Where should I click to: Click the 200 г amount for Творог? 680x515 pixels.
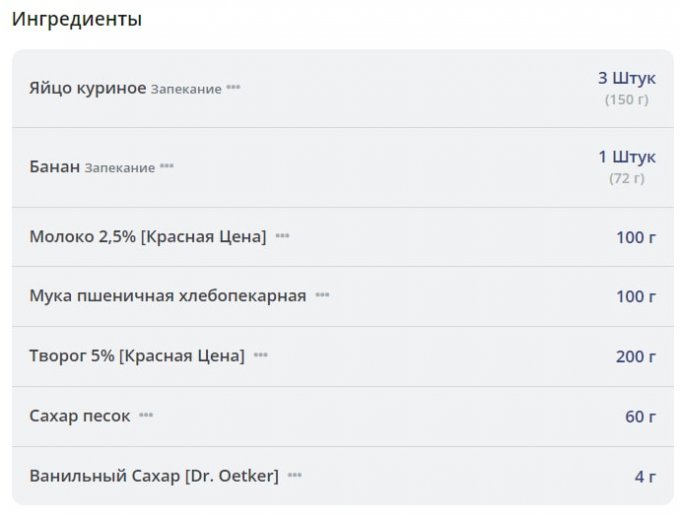pyautogui.click(x=635, y=356)
